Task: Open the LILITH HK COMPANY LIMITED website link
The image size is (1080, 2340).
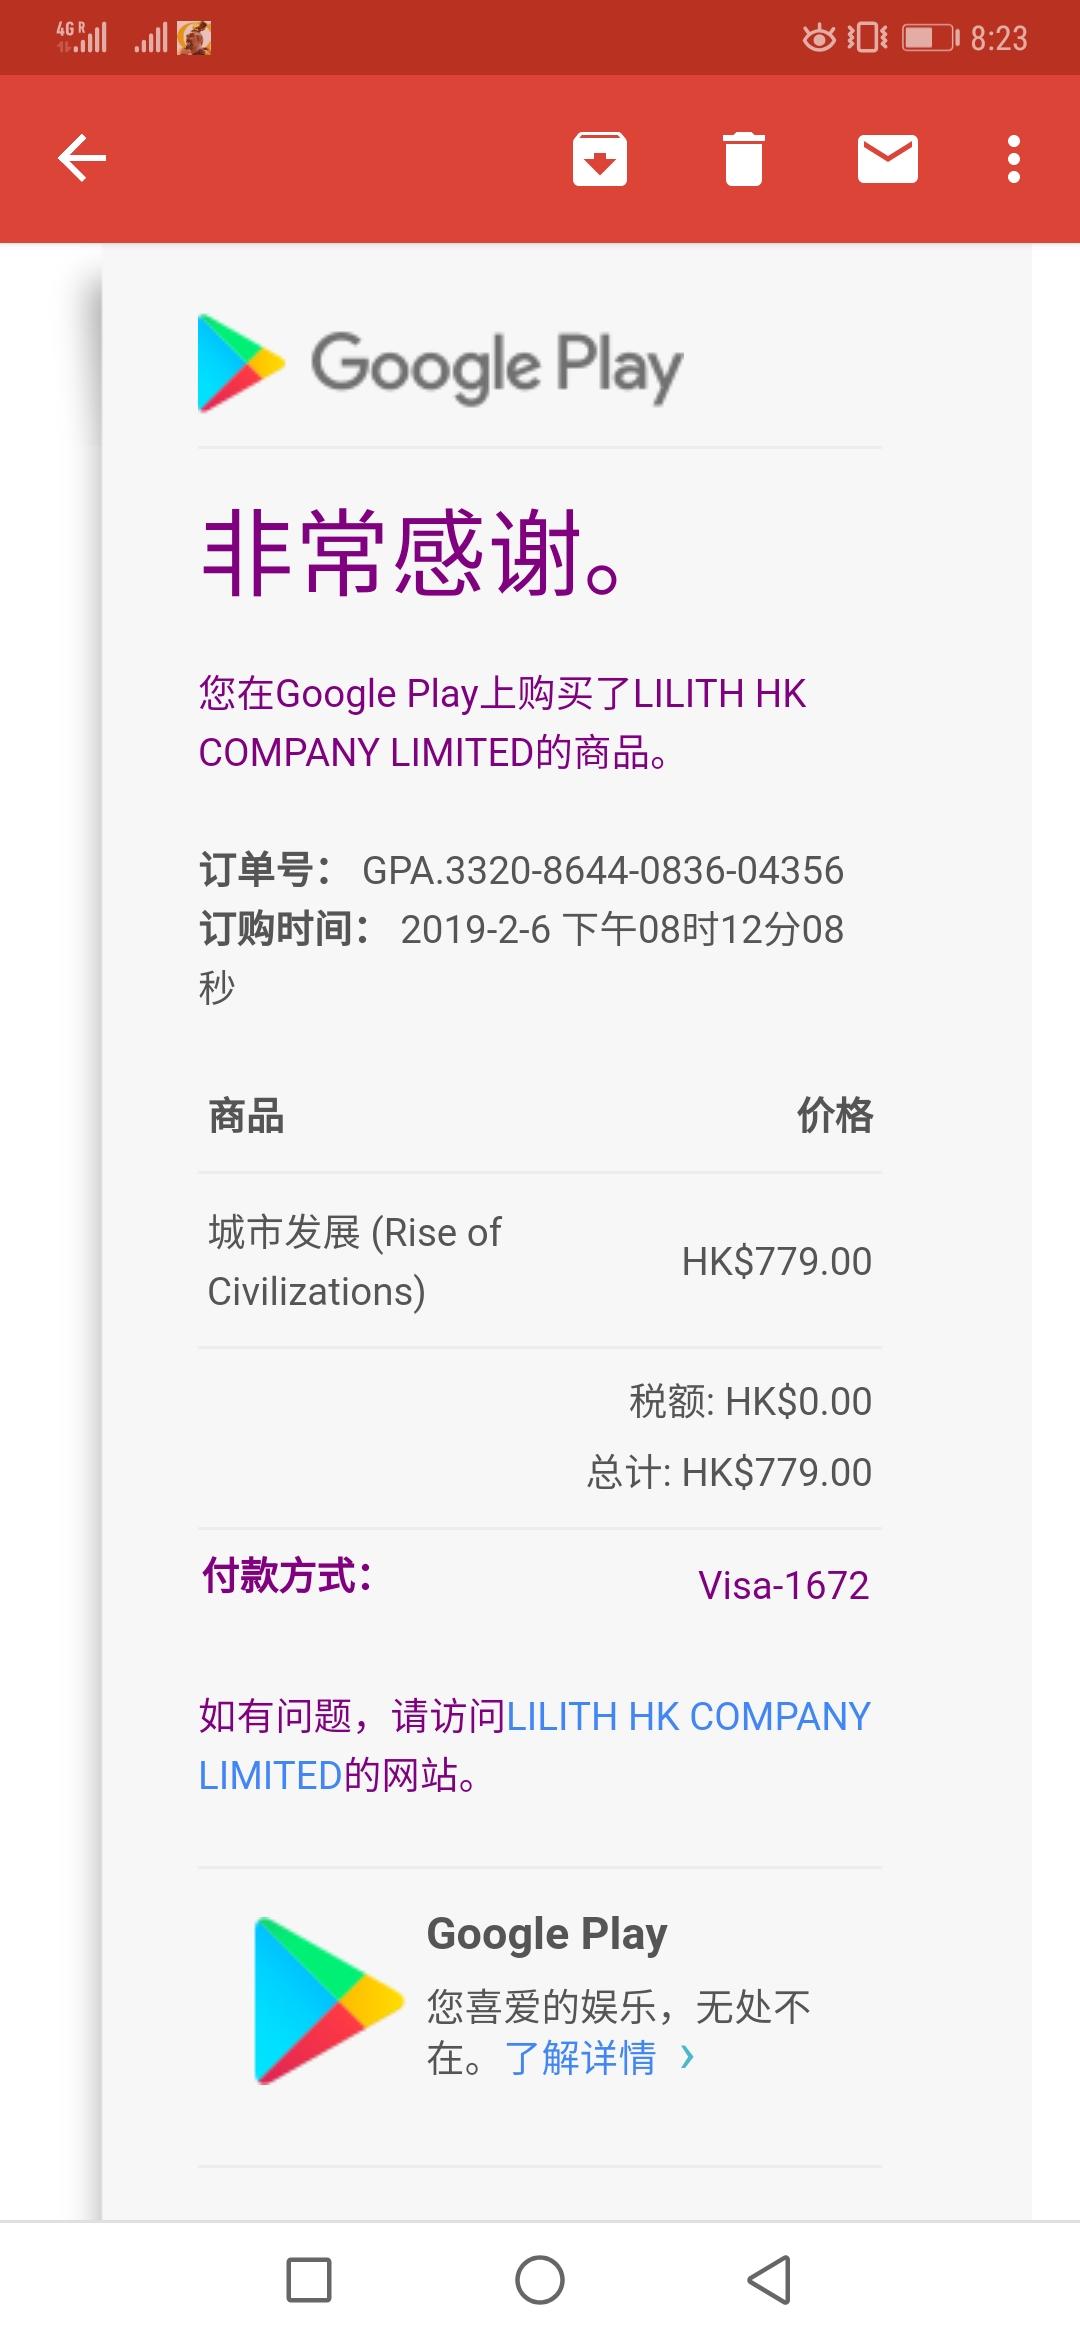Action: (x=534, y=1745)
